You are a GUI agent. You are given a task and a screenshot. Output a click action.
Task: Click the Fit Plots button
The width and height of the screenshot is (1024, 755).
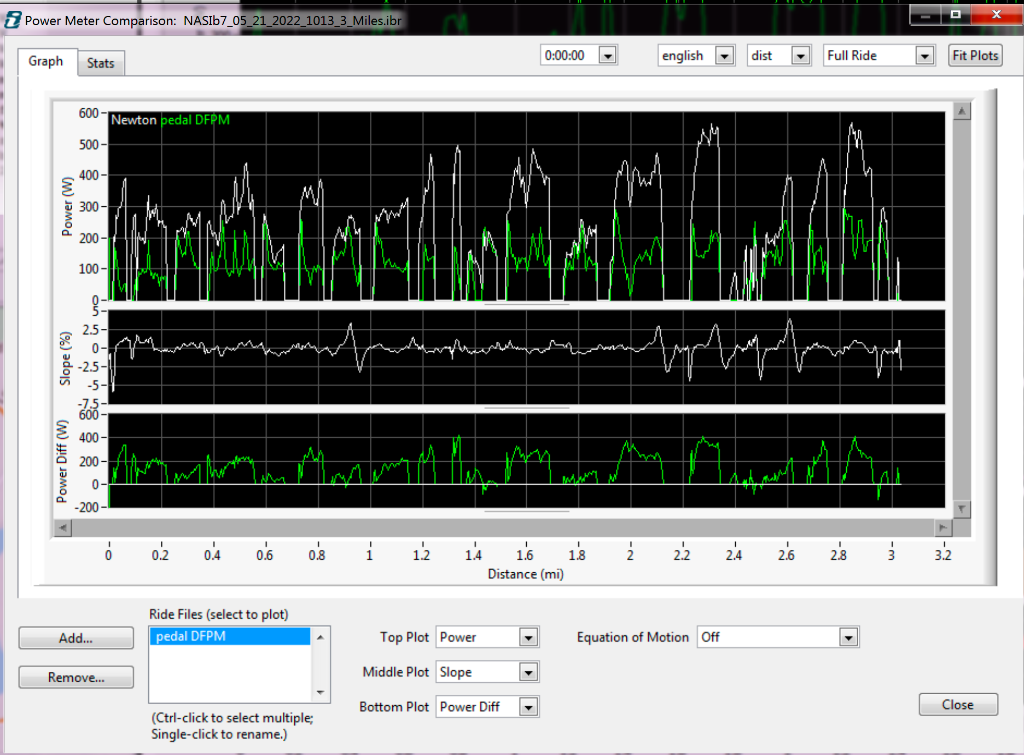[974, 55]
